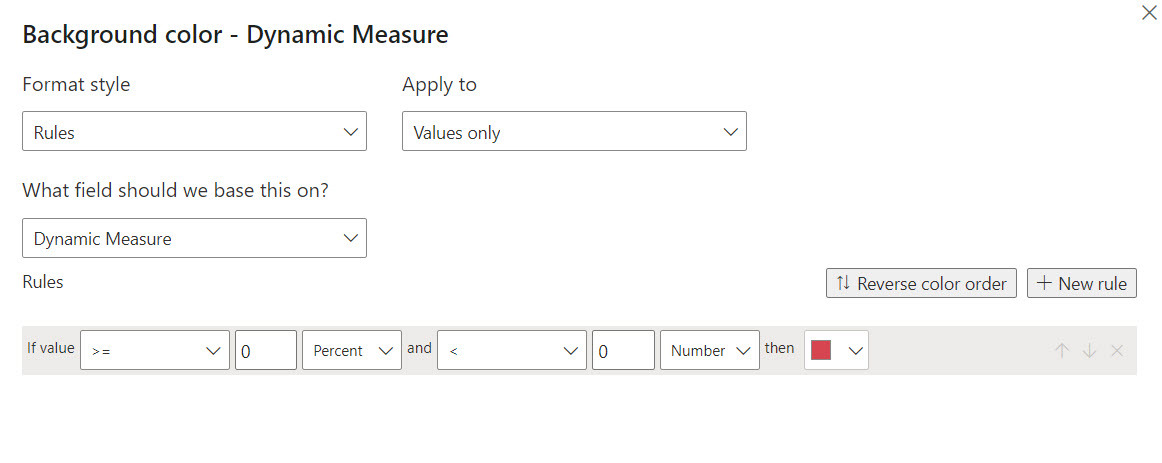Click the swap arrows icon for reversing colors

pos(843,283)
